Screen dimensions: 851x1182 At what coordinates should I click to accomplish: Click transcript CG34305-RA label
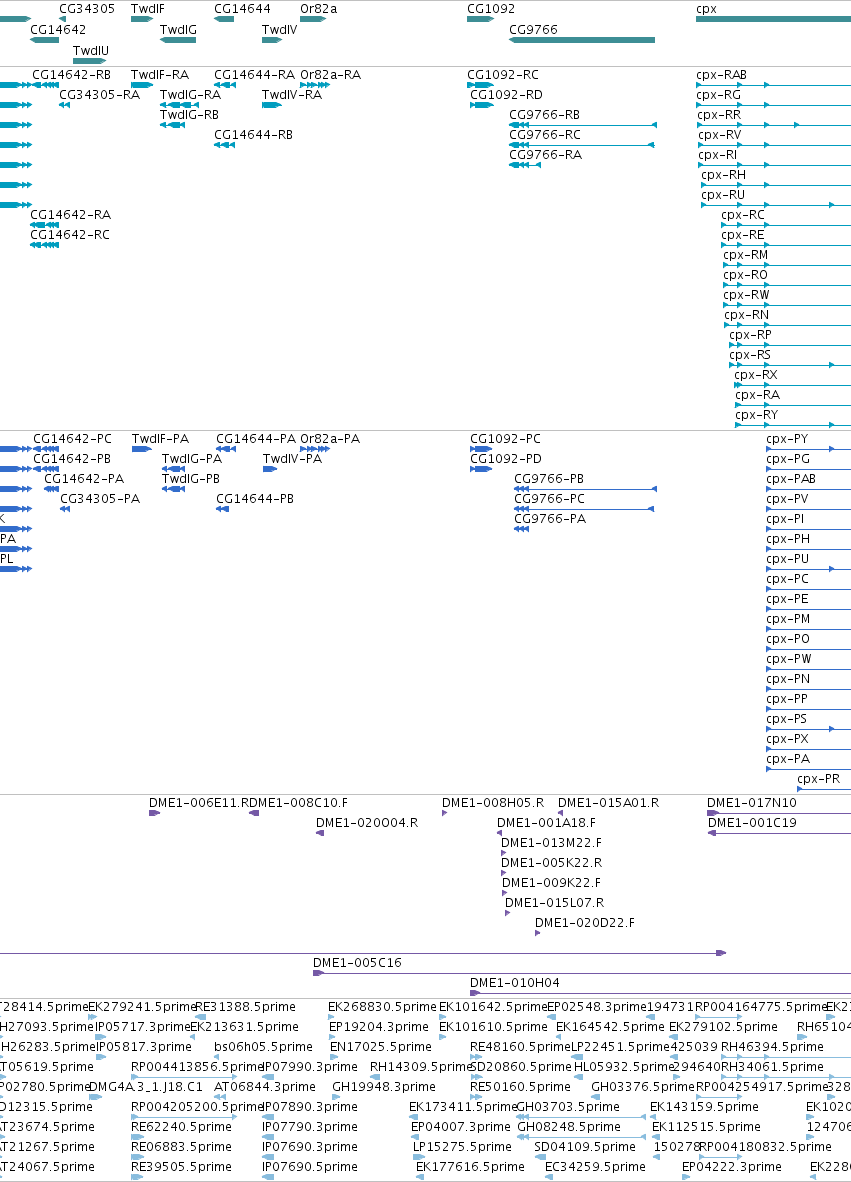point(99,95)
